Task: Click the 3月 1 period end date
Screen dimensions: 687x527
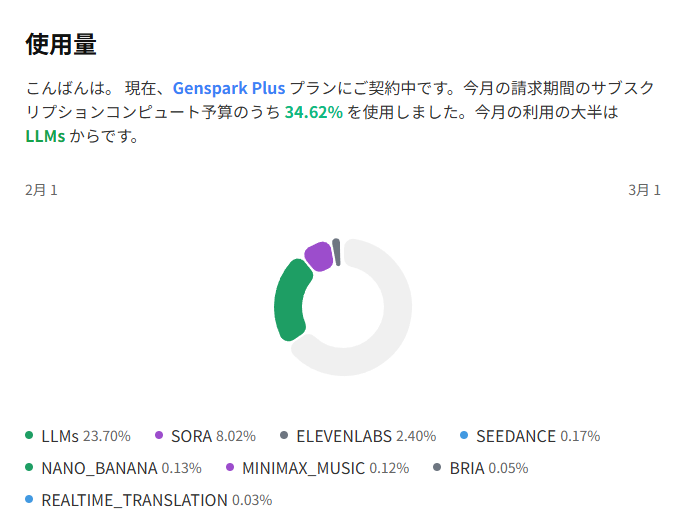Action: (644, 190)
